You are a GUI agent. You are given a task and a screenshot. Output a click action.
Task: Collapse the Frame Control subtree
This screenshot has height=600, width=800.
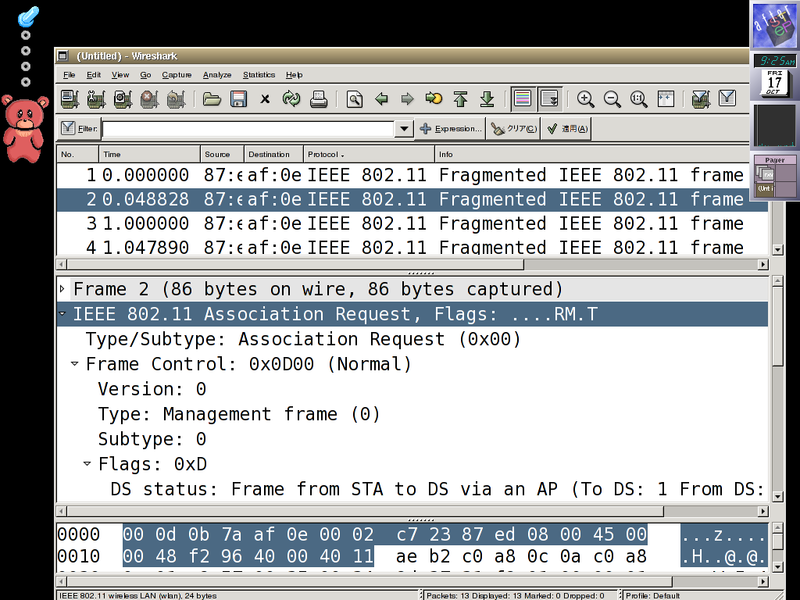[74, 364]
